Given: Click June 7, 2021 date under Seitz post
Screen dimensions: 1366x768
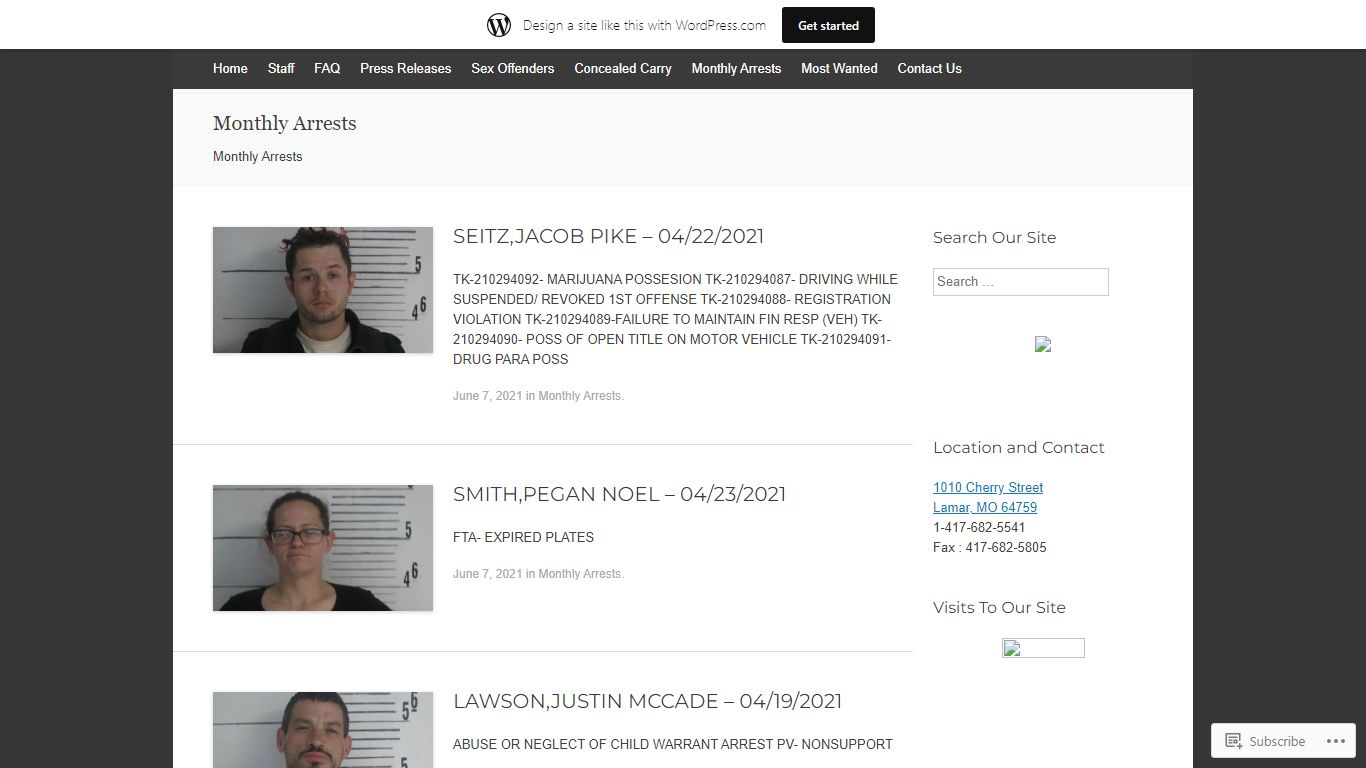Looking at the screenshot, I should [488, 396].
